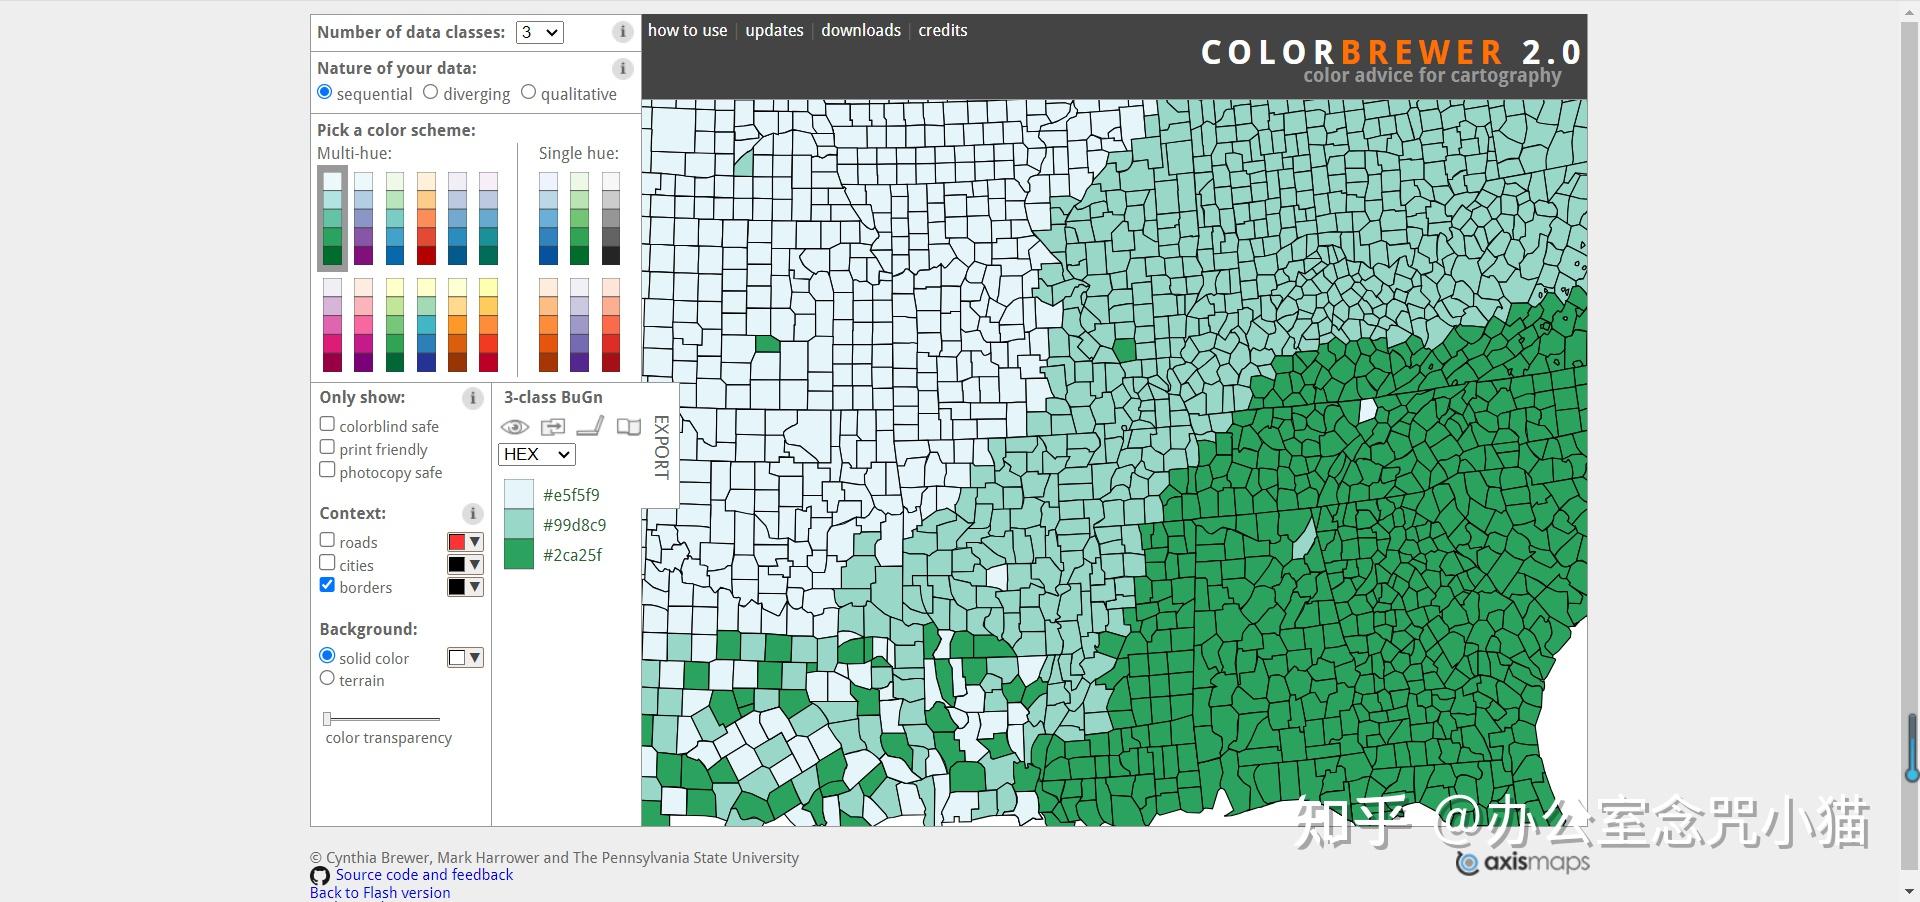Click info icon beside Number of data classes

pos(622,32)
